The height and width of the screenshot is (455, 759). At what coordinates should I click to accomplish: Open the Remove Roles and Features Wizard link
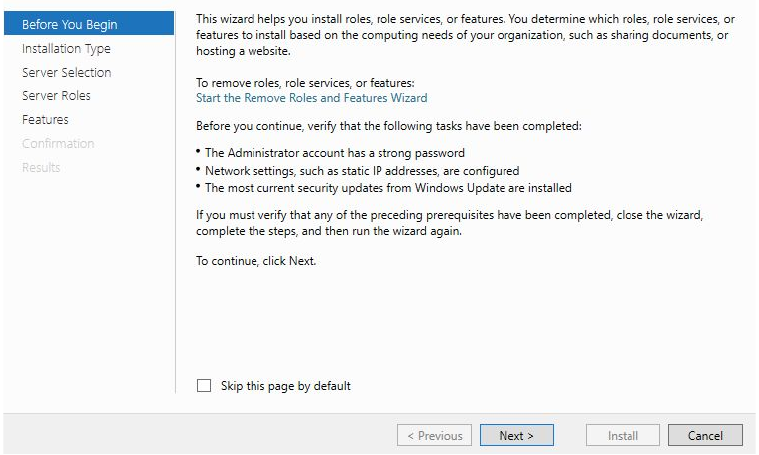[x=311, y=98]
